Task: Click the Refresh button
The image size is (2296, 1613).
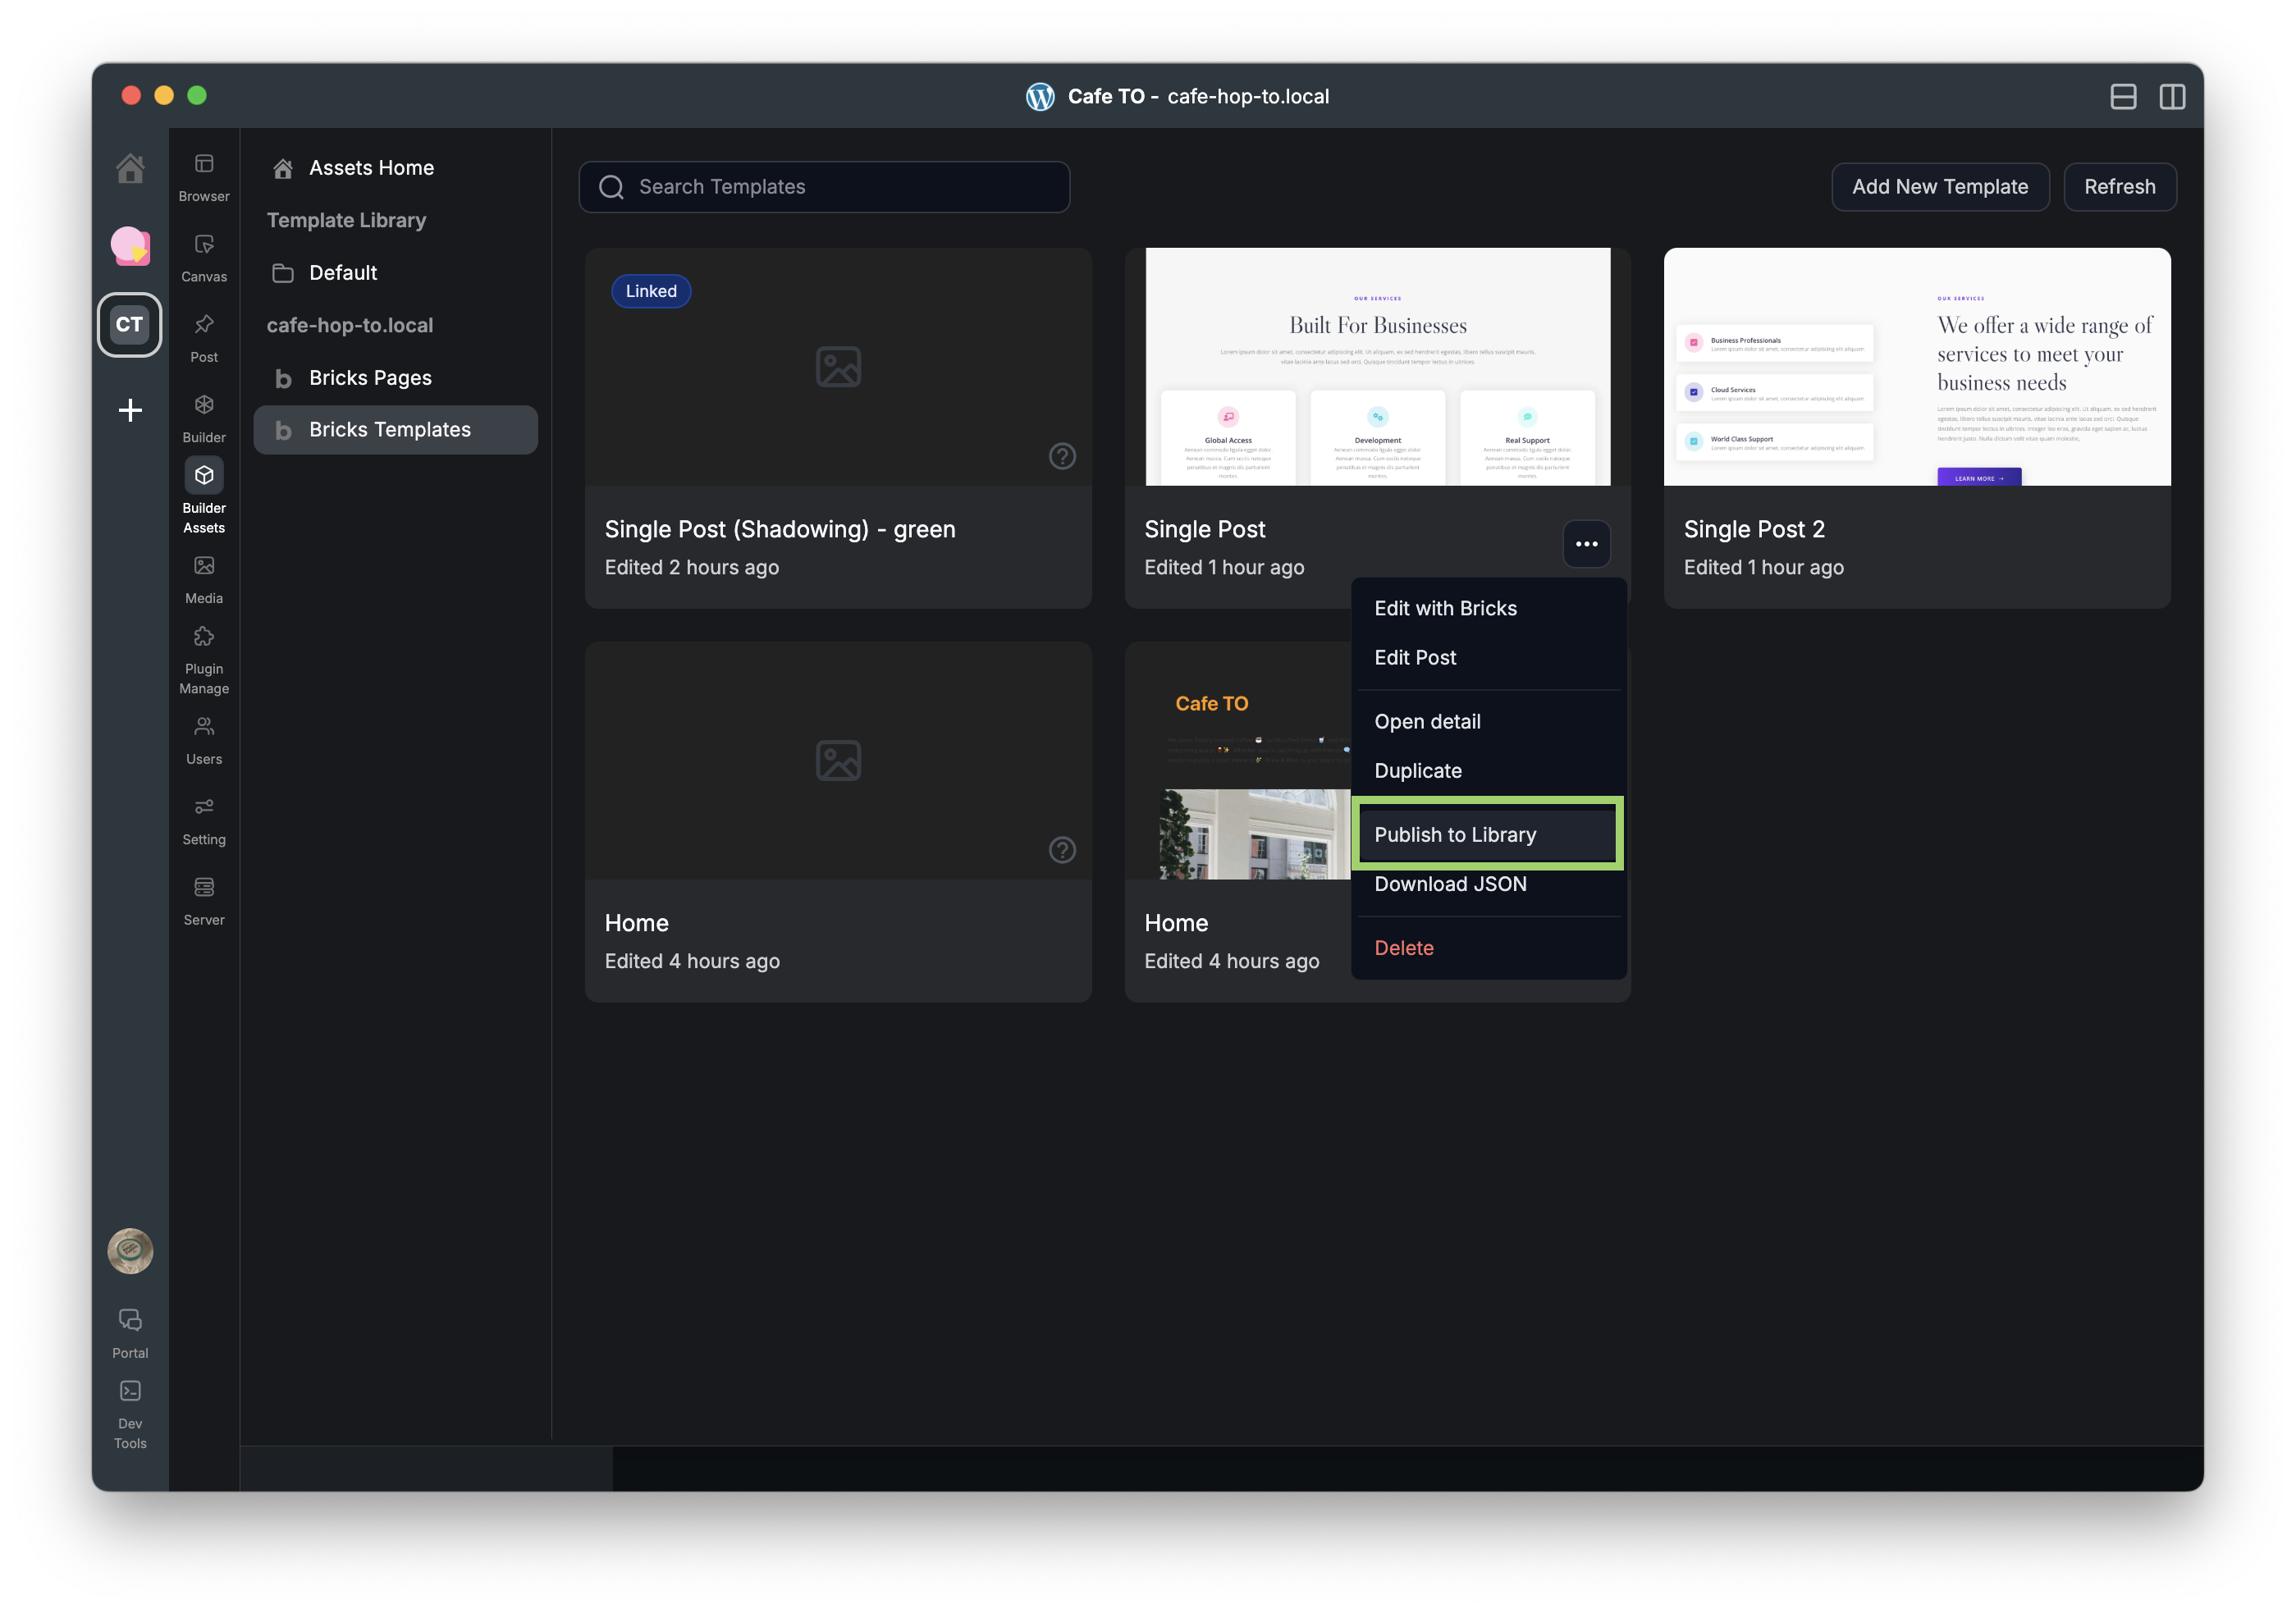Action: [2119, 187]
